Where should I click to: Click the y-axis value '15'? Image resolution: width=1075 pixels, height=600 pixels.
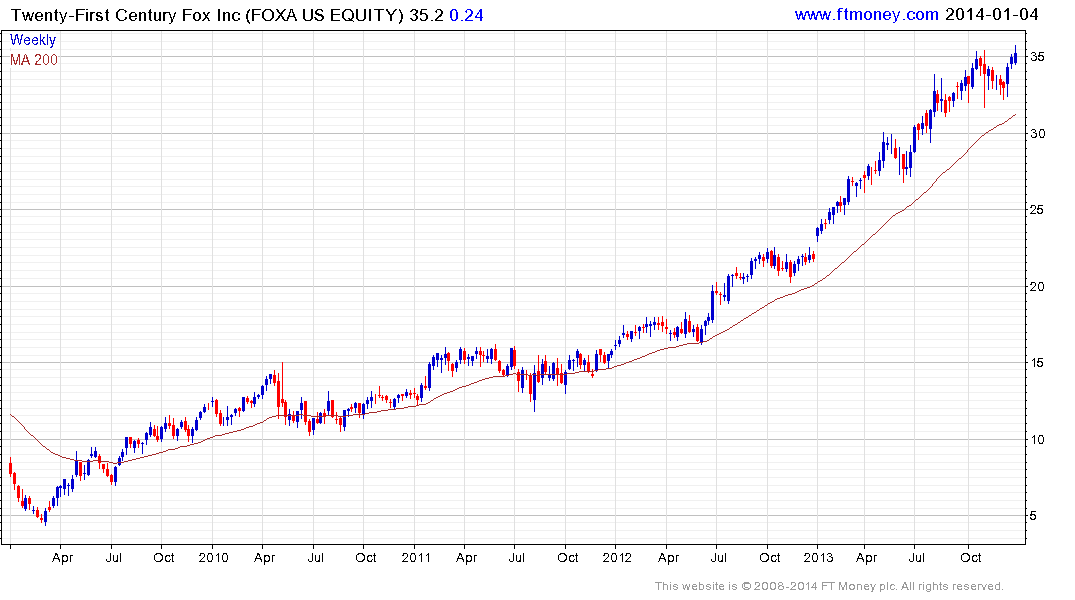pyautogui.click(x=1037, y=362)
